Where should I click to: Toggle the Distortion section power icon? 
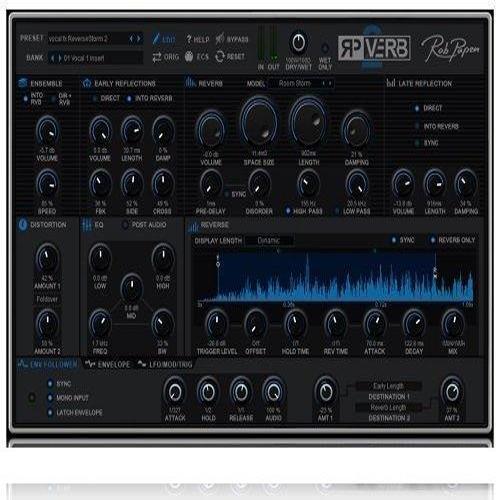point(23,225)
